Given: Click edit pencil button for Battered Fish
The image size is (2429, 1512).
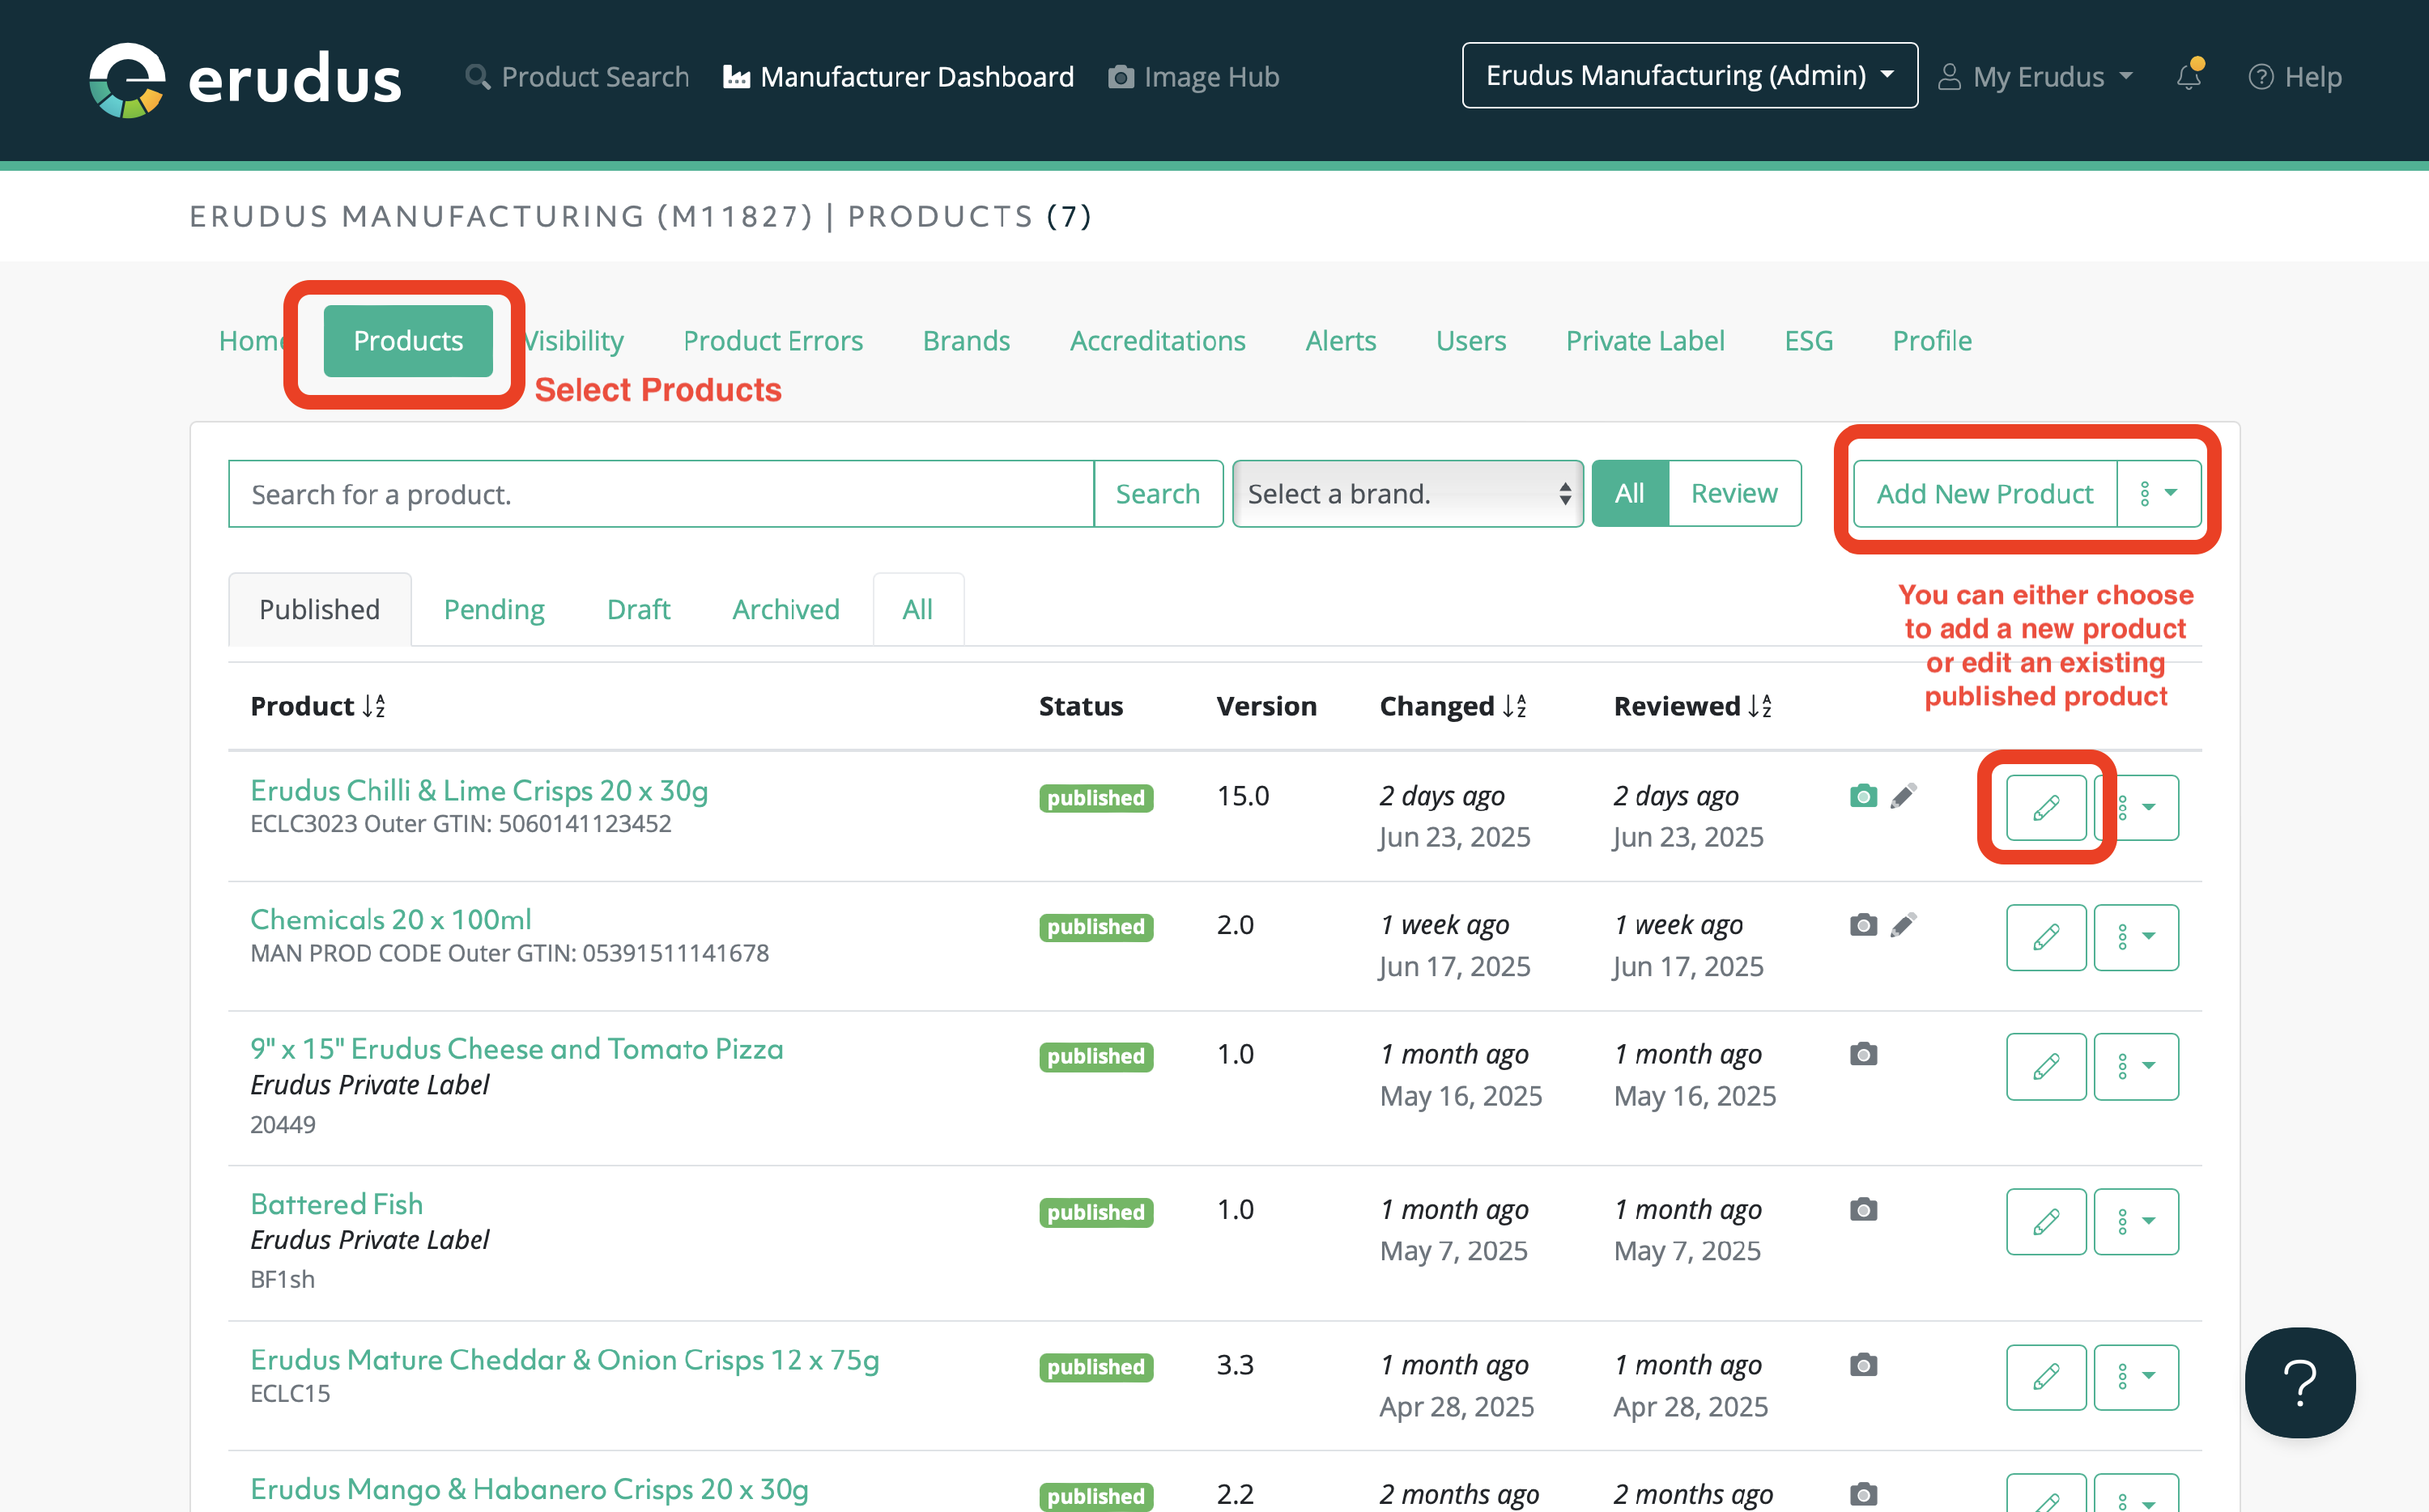Looking at the screenshot, I should coord(2045,1221).
